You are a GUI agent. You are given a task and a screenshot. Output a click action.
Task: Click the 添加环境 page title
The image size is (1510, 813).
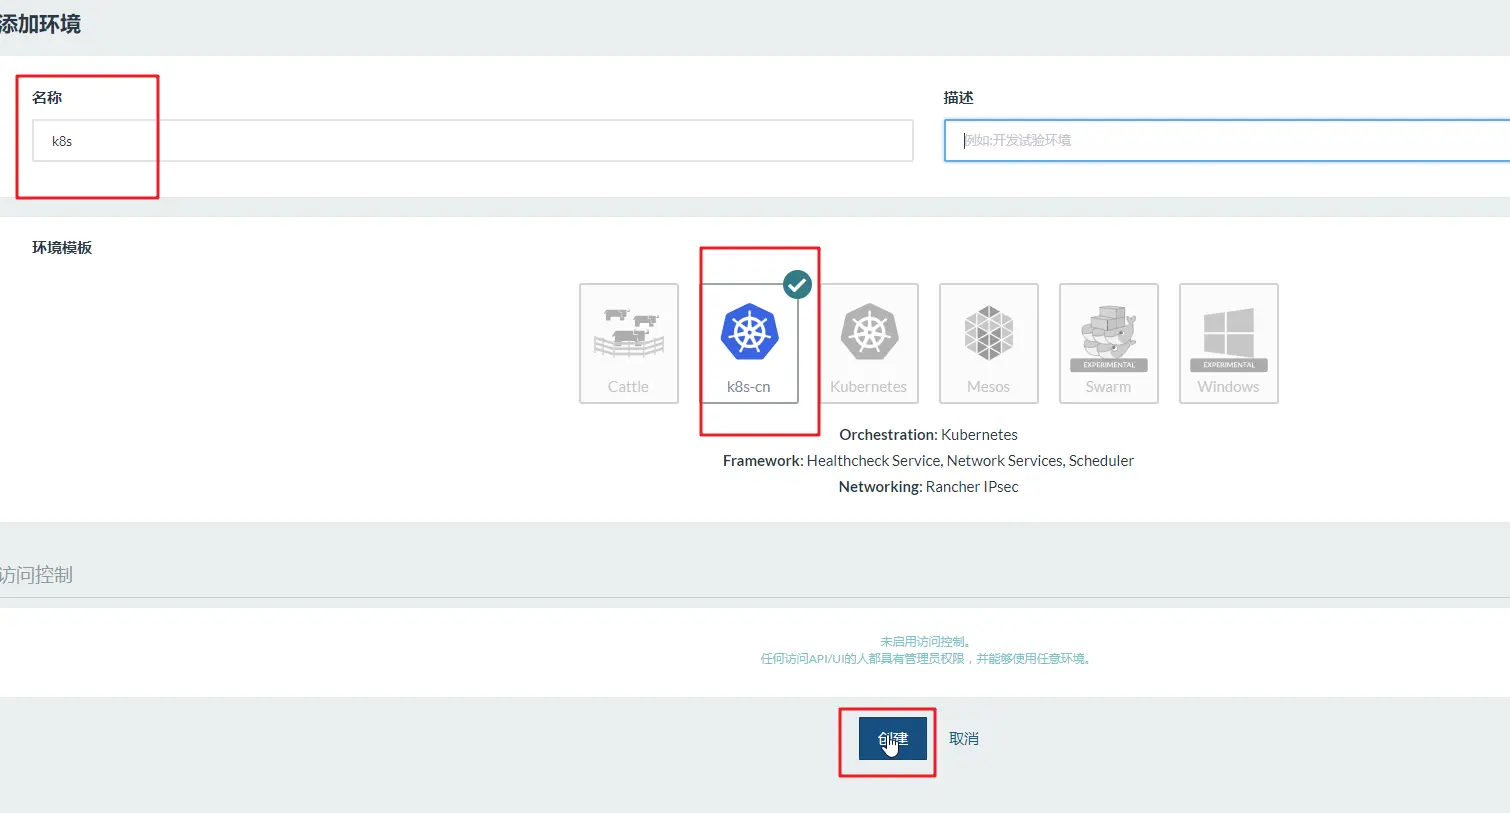click(x=40, y=24)
